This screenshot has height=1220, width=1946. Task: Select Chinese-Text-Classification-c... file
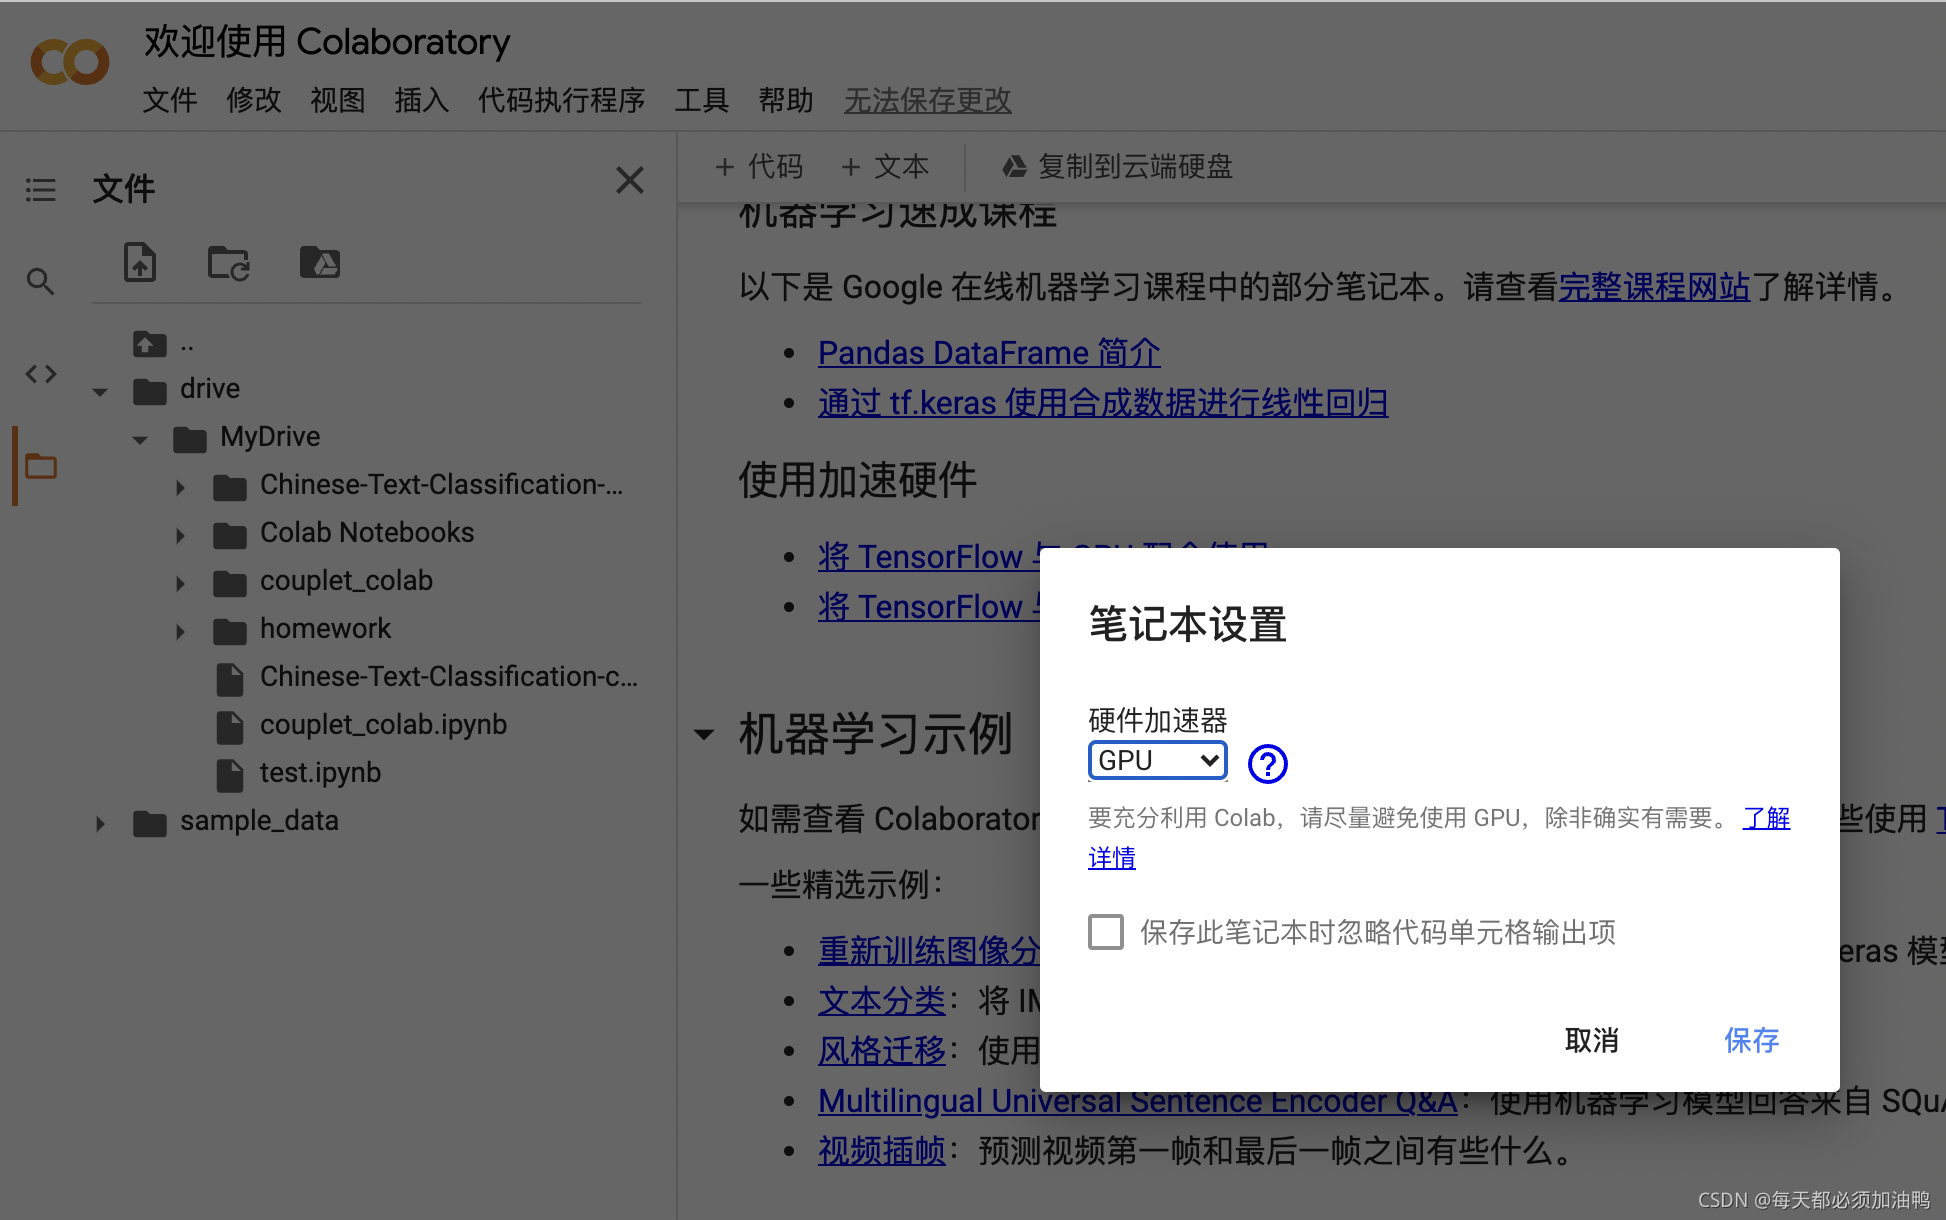449,677
